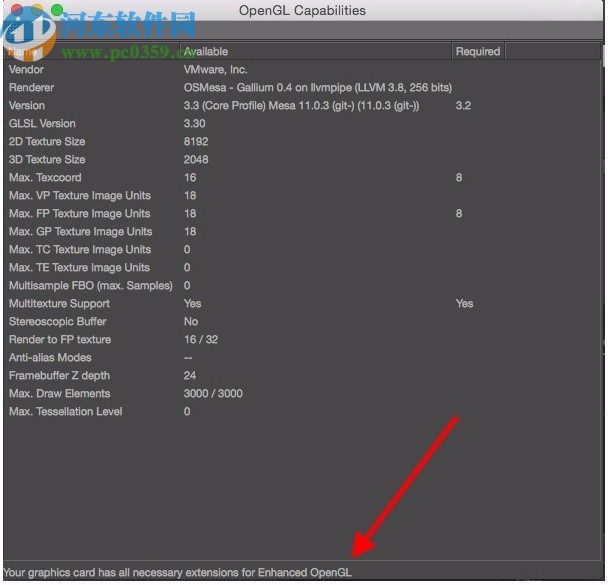Click Framebuffer Z depth value 24
Image resolution: width=608 pixels, height=585 pixels.
point(190,376)
